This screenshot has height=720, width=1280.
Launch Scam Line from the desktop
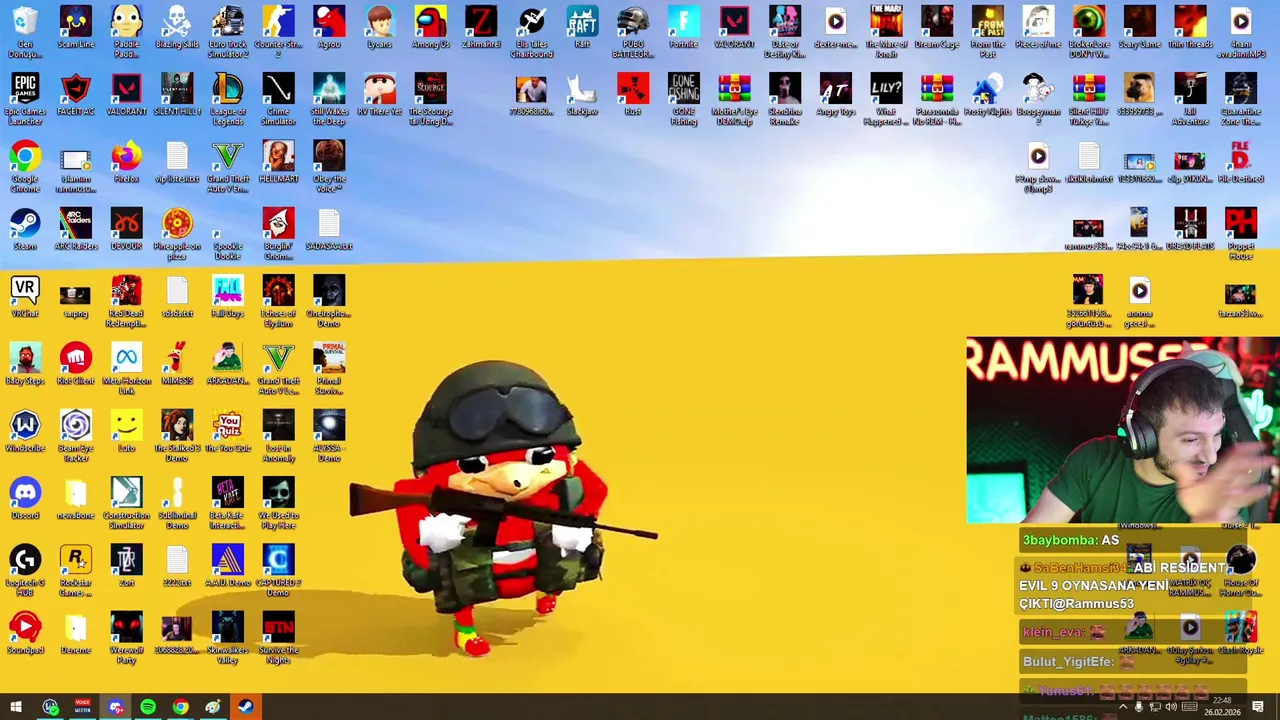(76, 28)
